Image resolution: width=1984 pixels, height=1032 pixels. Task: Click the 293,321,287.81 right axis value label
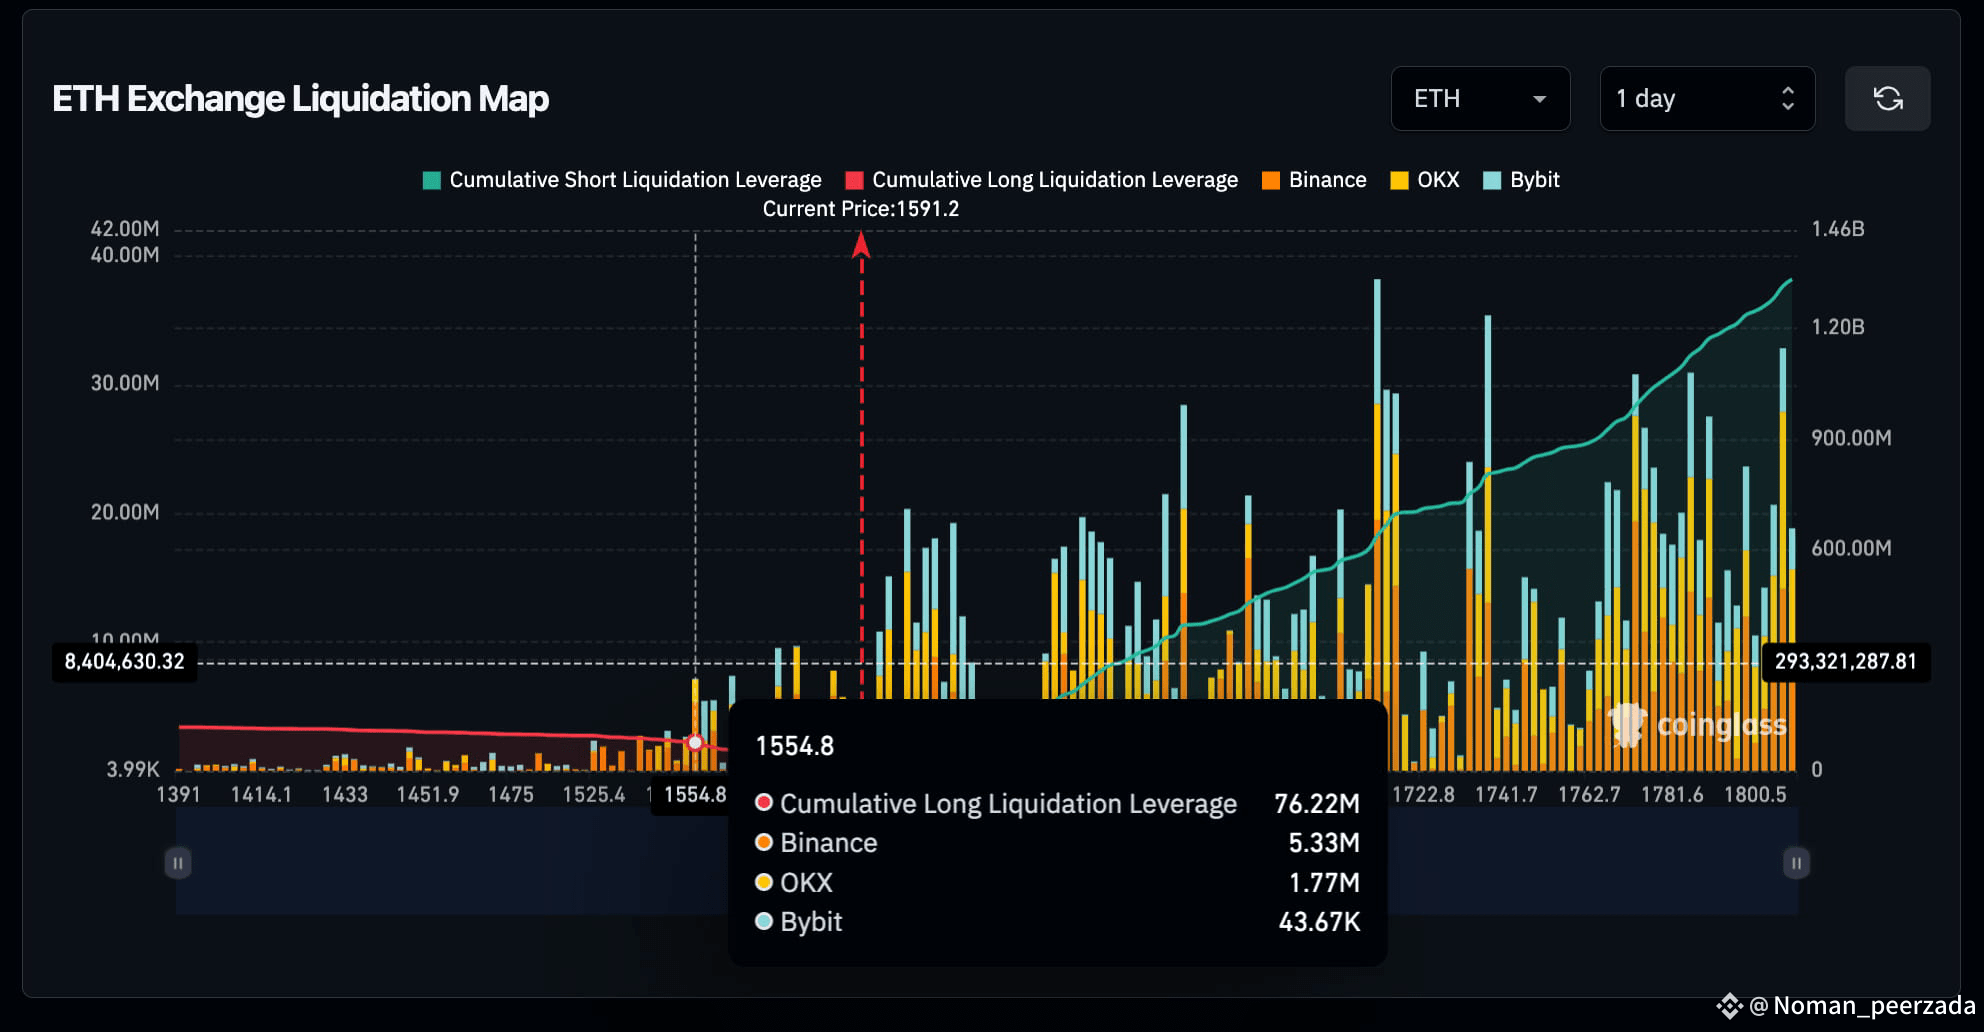coord(1845,662)
